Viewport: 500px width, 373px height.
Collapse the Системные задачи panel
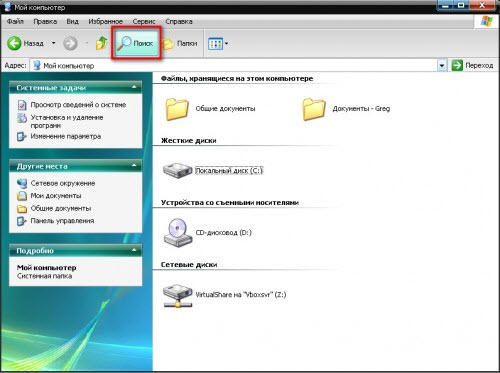tap(134, 87)
